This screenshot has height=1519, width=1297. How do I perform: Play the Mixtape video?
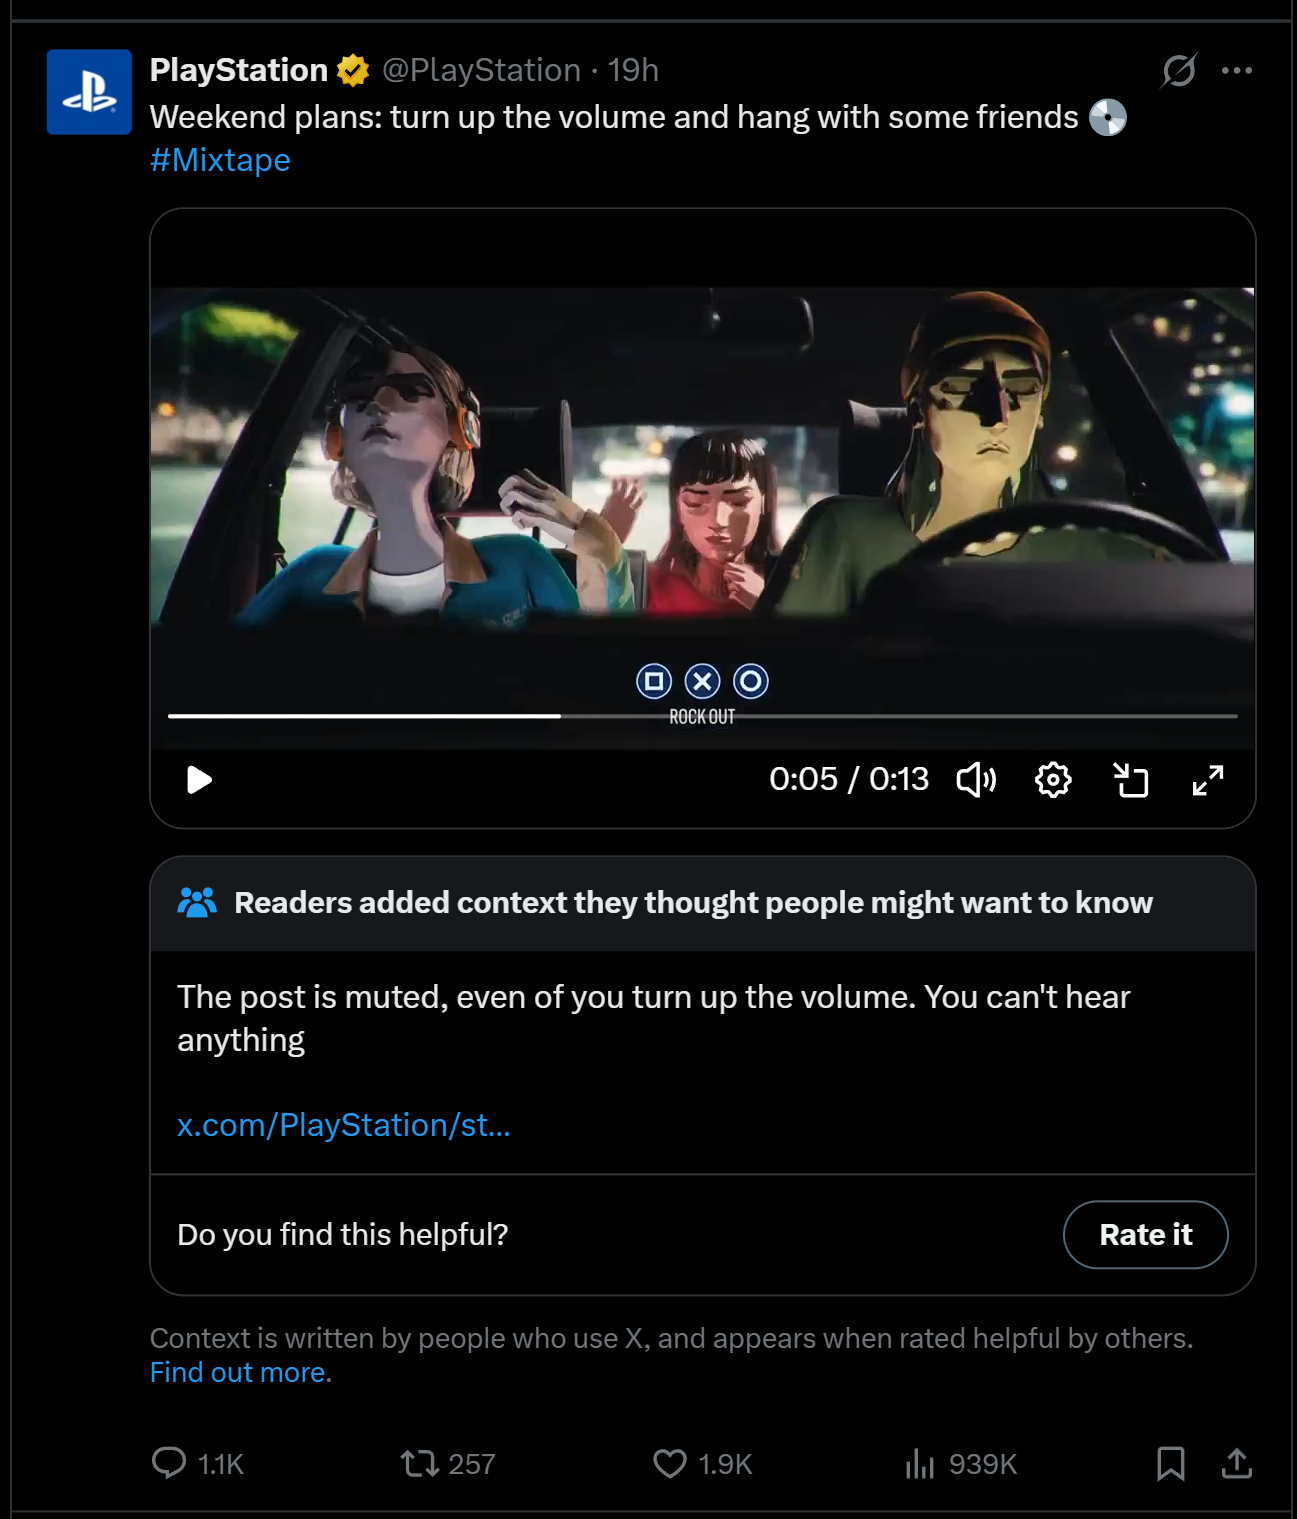pos(200,780)
